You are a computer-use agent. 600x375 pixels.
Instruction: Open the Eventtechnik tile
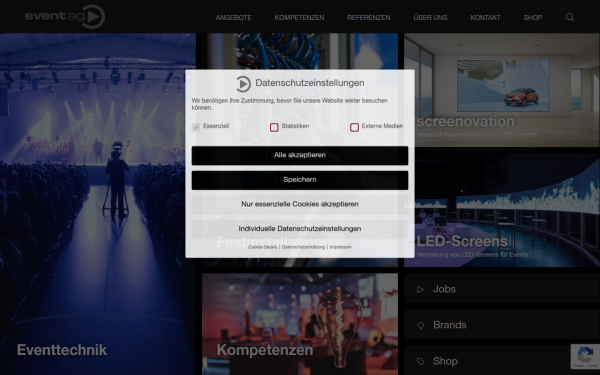pyautogui.click(x=98, y=204)
